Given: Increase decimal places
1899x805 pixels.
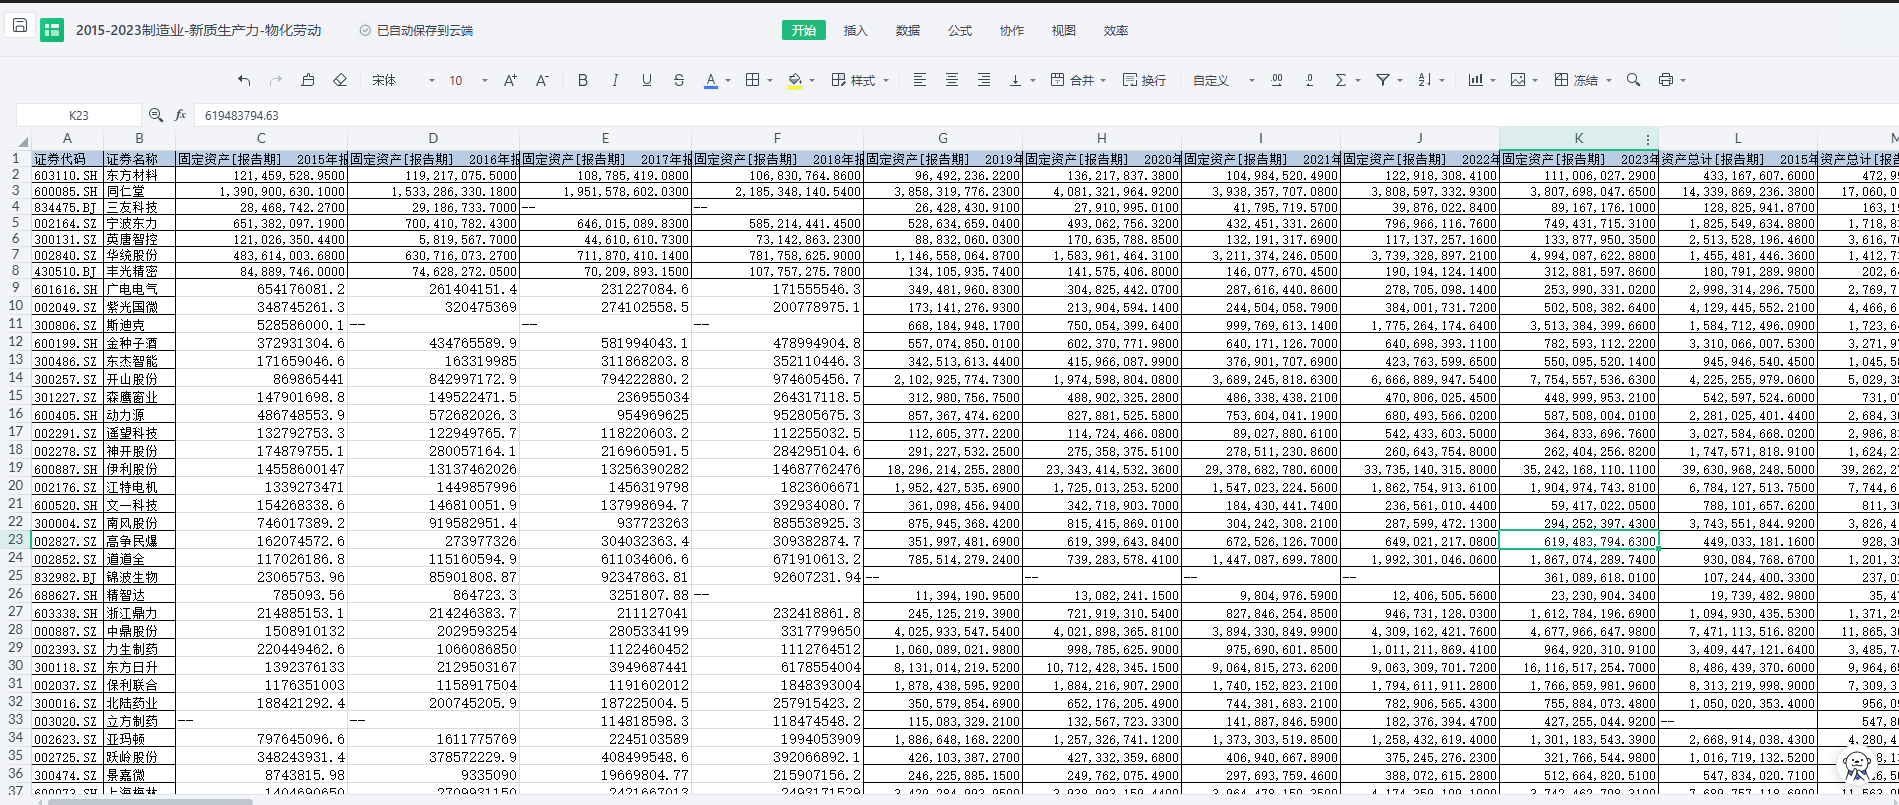Looking at the screenshot, I should pos(1277,80).
